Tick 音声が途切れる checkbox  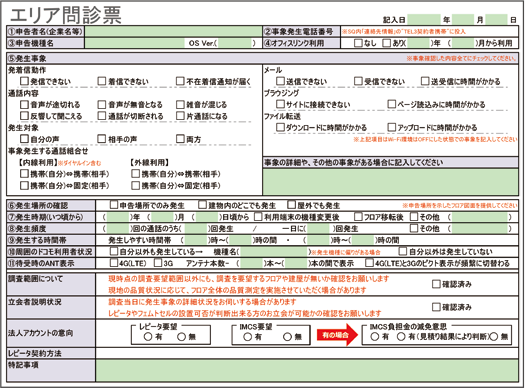24,104
